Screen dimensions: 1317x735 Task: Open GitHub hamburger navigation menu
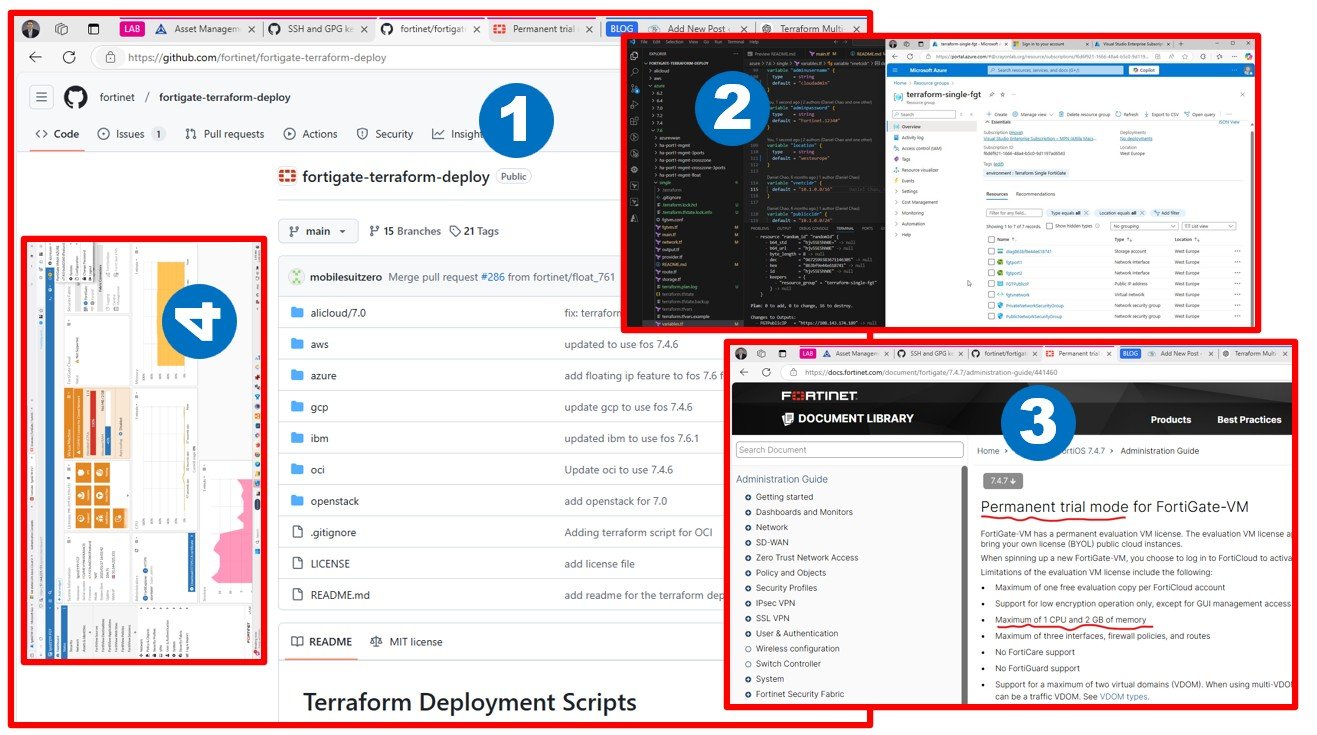click(x=41, y=97)
